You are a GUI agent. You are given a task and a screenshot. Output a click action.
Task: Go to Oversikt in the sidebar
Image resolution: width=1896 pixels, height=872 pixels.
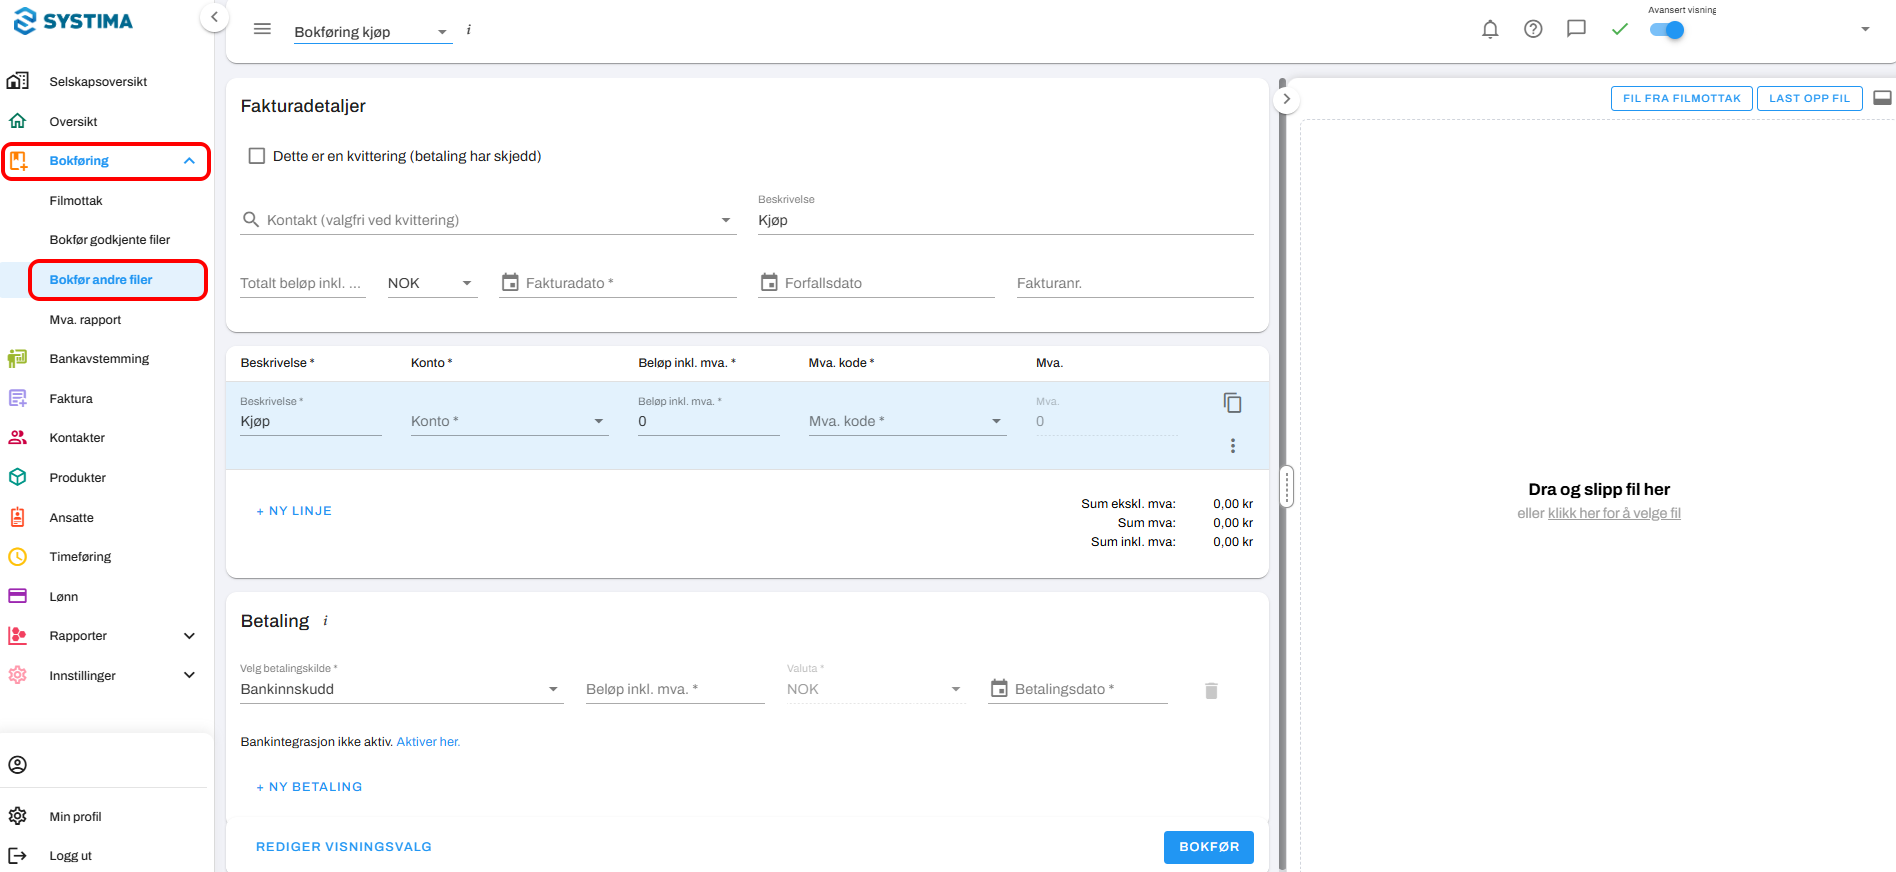[x=73, y=122]
